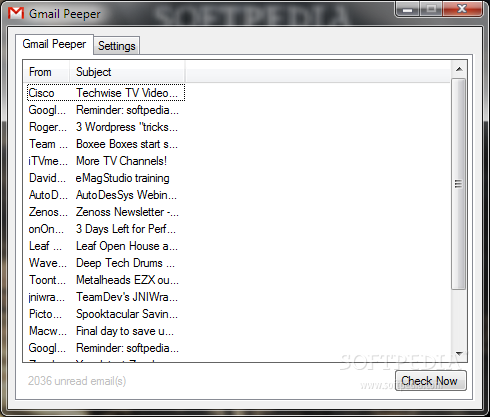
Task: Click the vertical scrollbar thumb
Action: pyautogui.click(x=459, y=184)
